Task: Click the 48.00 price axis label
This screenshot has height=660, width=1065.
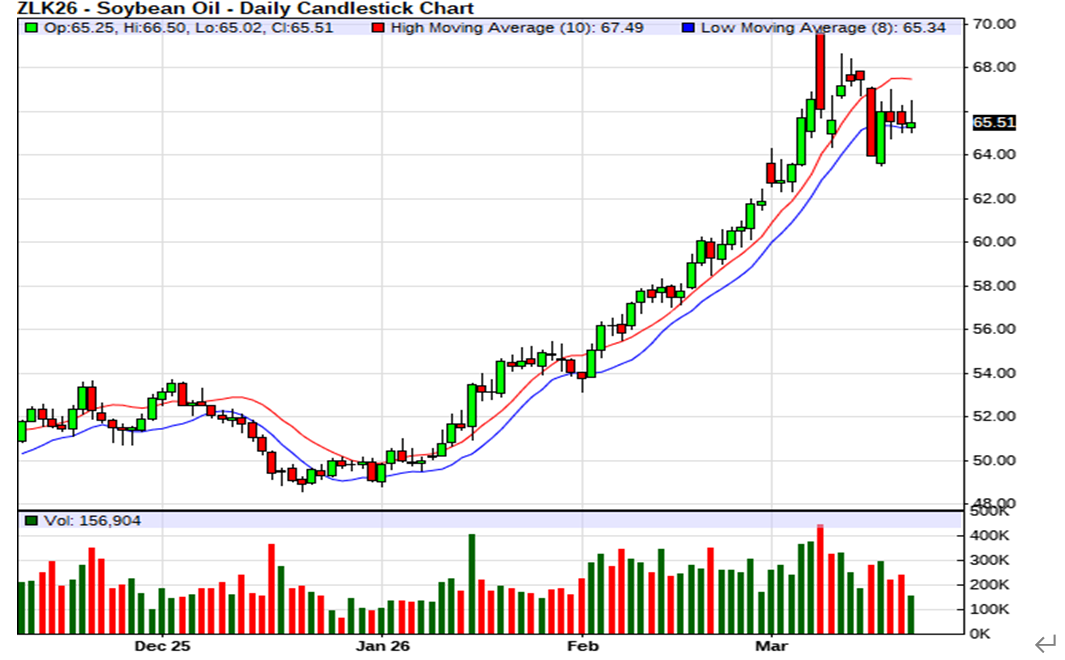Action: [x=996, y=503]
